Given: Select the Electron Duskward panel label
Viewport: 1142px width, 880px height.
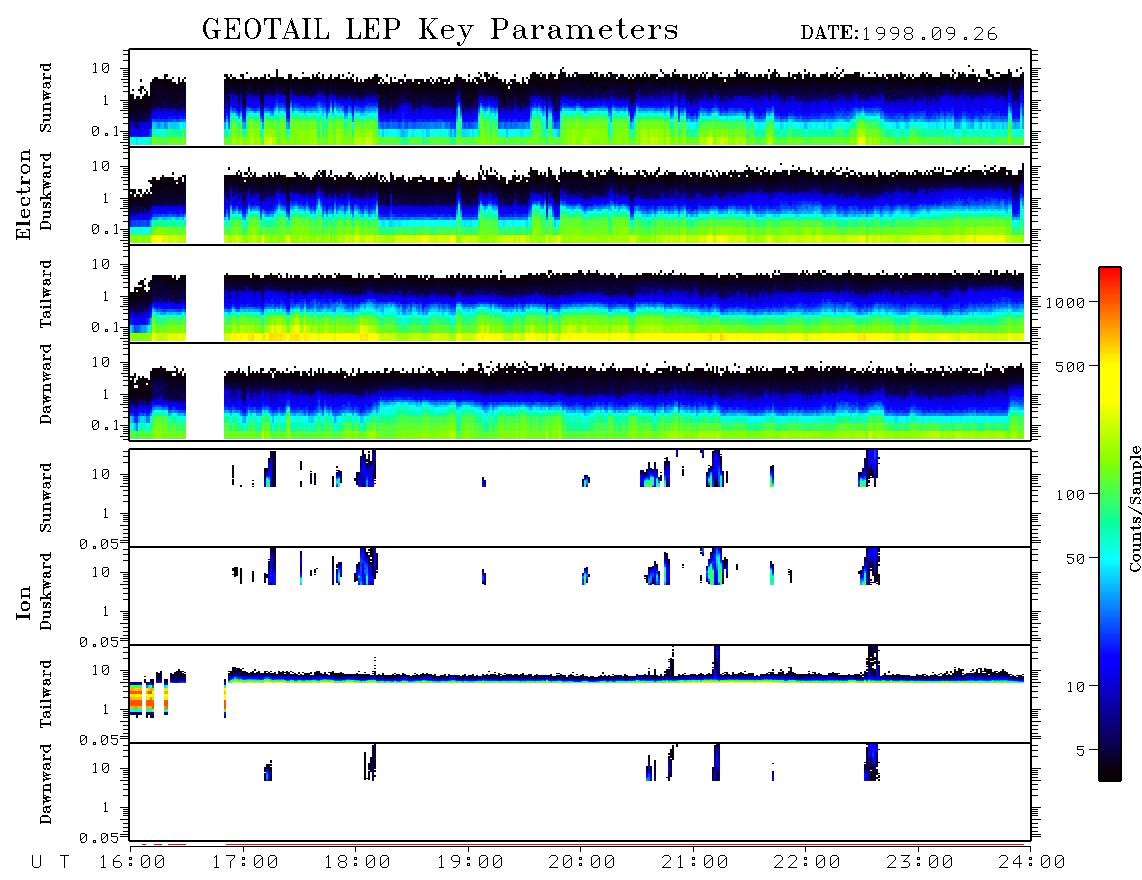Looking at the screenshot, I should point(46,191).
